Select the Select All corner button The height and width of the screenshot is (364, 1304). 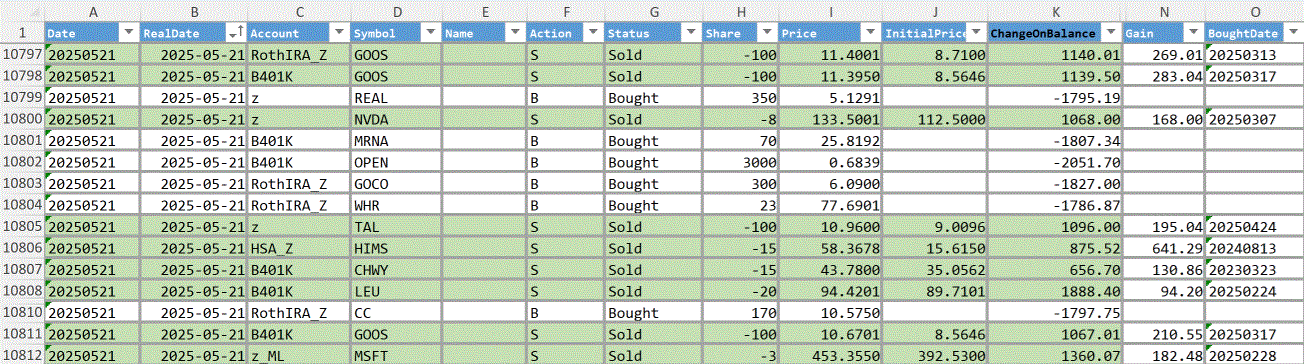coord(22,11)
